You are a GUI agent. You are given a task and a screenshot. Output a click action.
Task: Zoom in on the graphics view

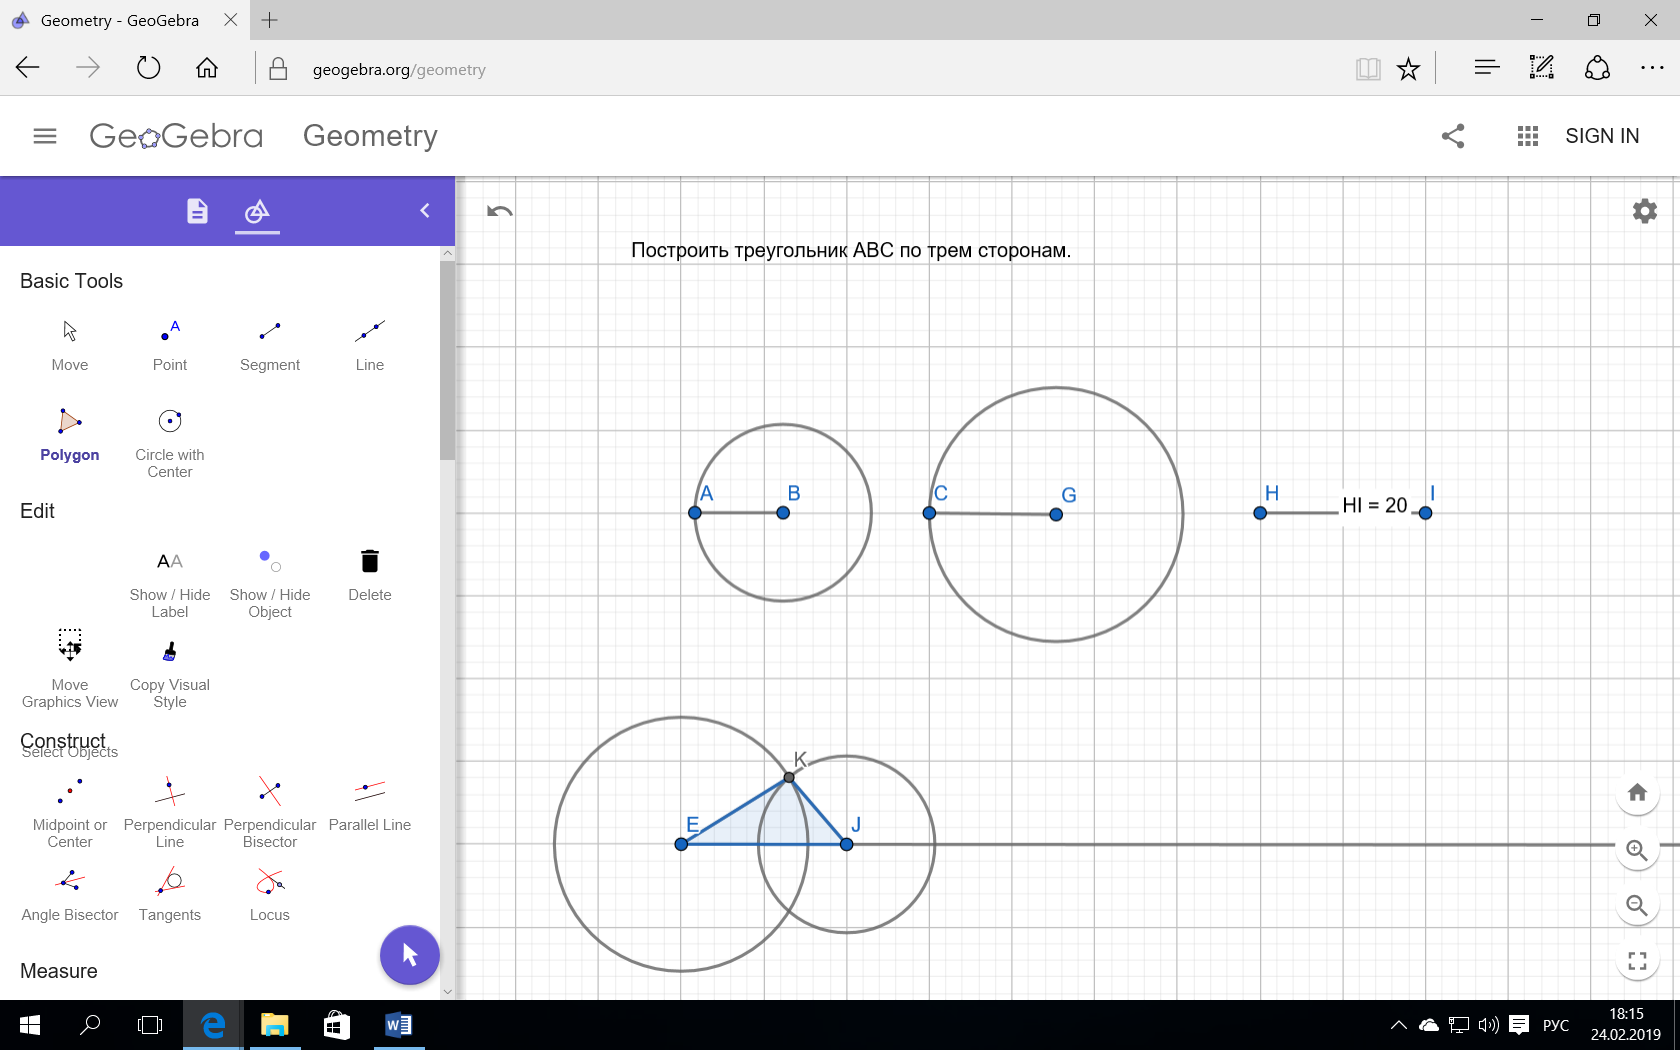click(x=1637, y=850)
